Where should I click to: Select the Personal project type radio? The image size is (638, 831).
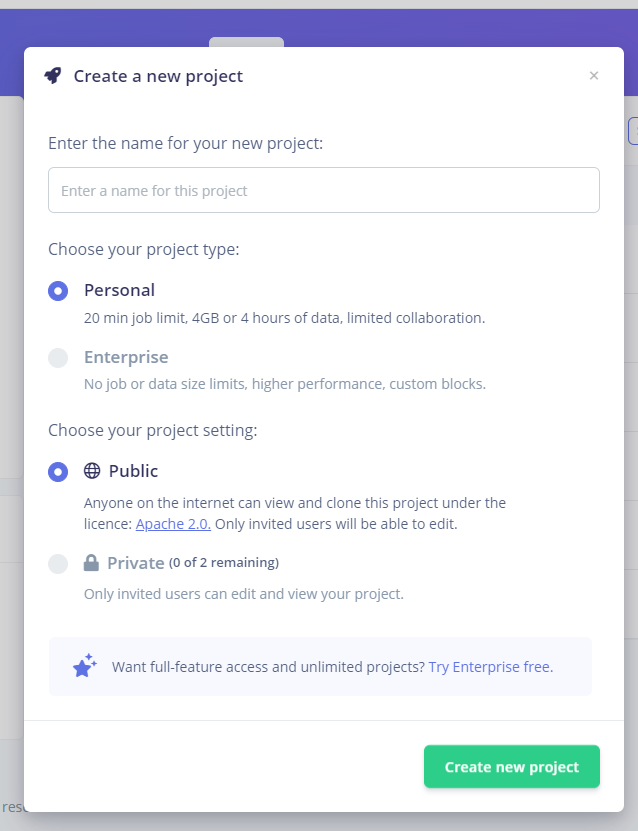click(x=58, y=291)
